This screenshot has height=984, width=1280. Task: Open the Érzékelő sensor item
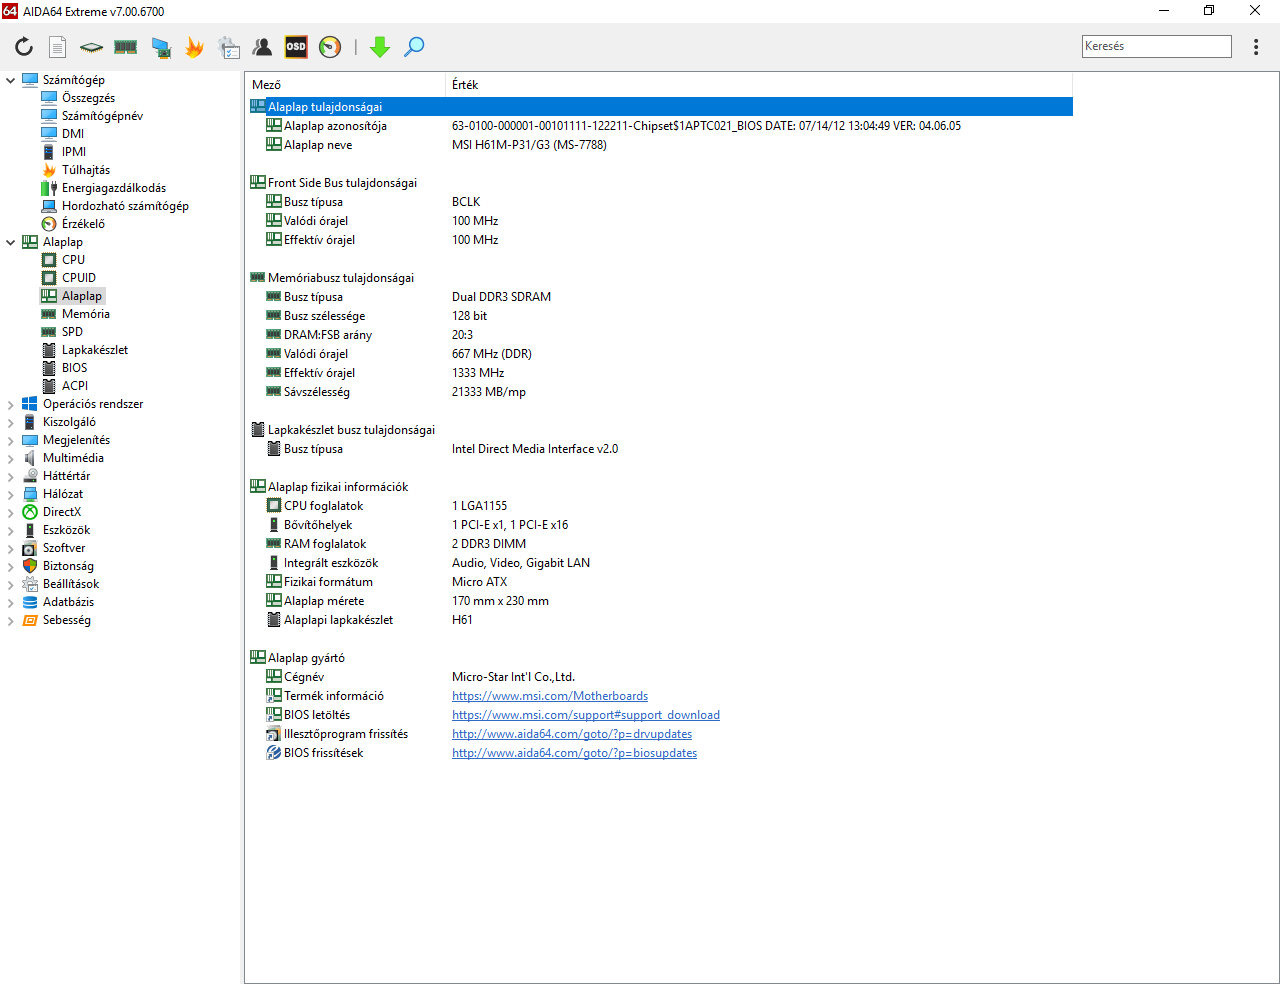click(83, 224)
